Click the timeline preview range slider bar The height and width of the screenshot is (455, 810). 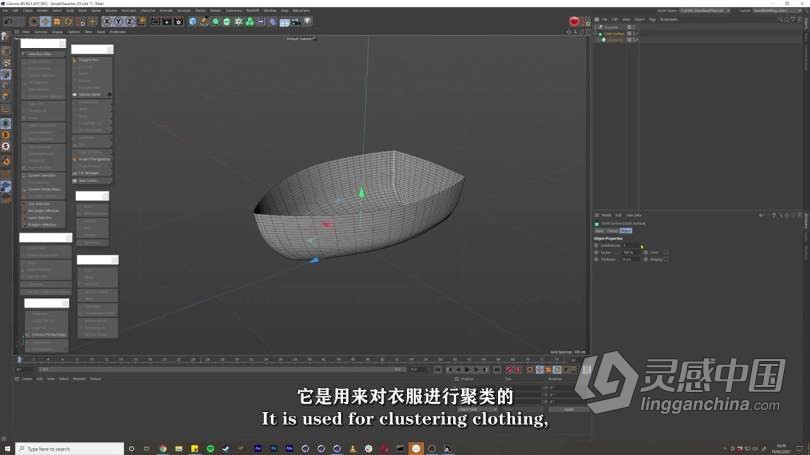tap(221, 370)
